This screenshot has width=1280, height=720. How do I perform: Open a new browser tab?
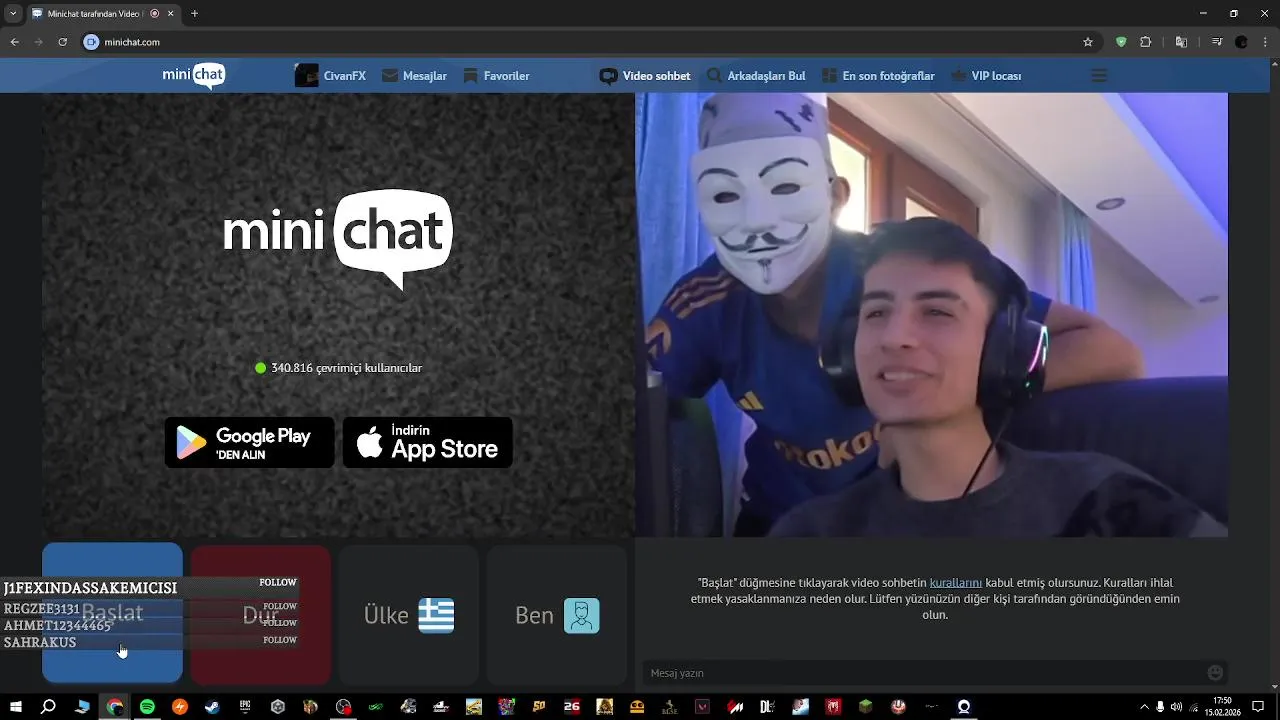pyautogui.click(x=194, y=14)
